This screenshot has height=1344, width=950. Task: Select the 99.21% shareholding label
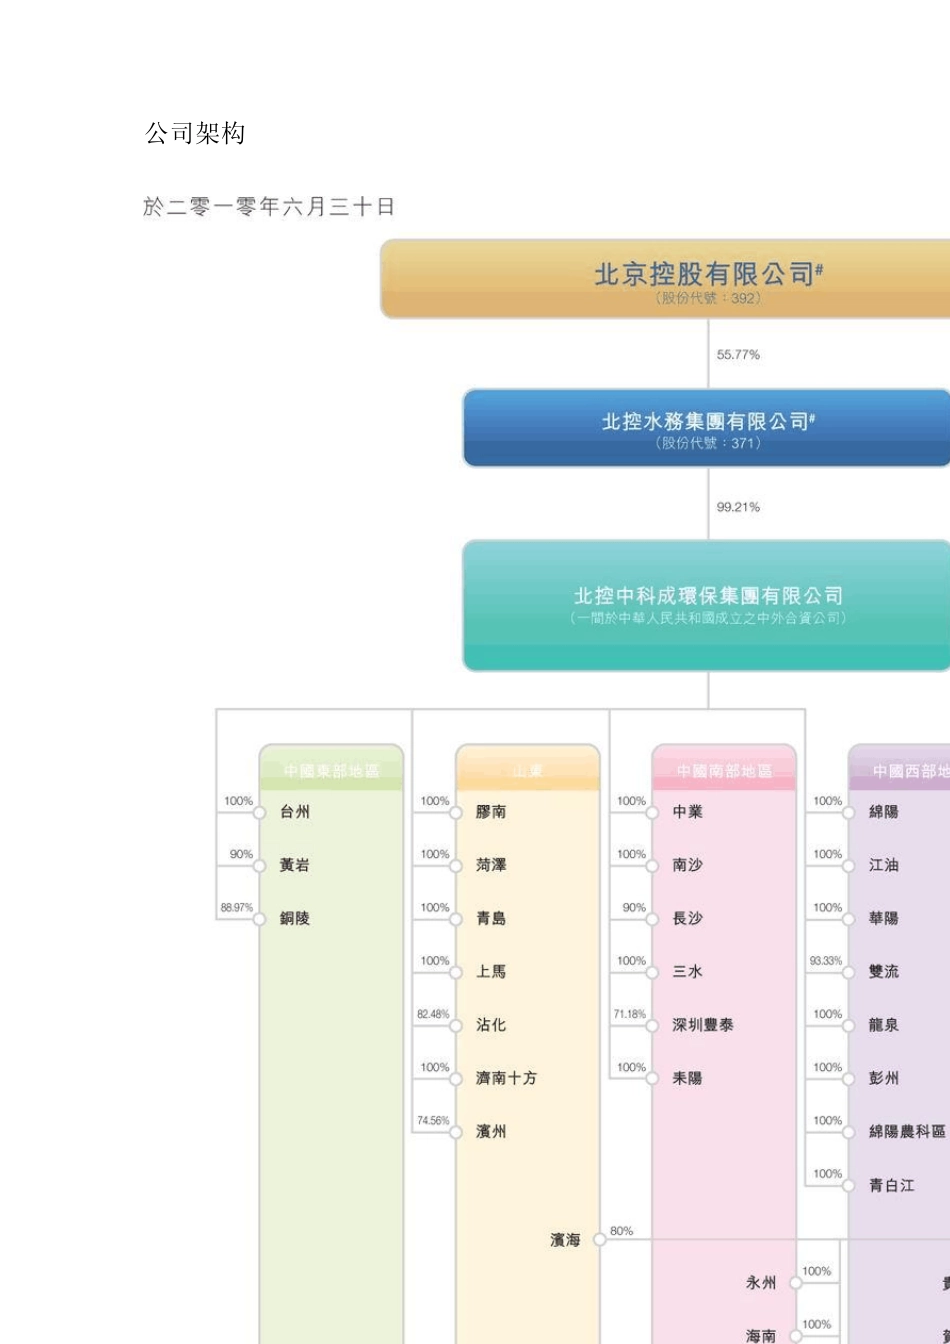(x=738, y=507)
